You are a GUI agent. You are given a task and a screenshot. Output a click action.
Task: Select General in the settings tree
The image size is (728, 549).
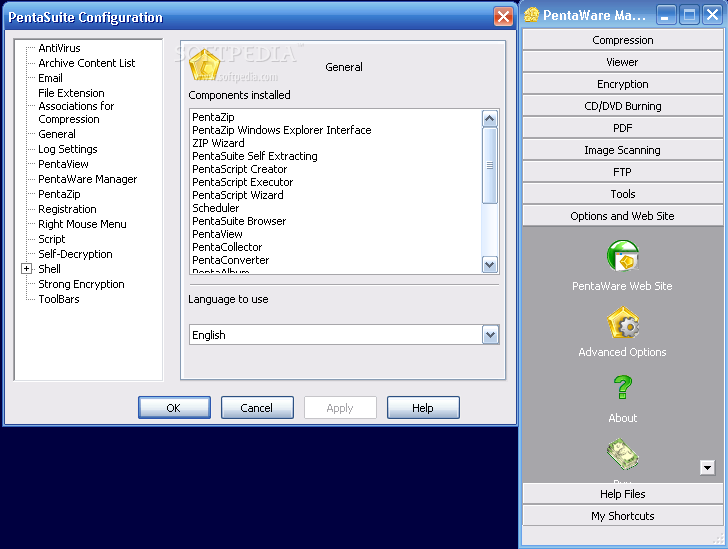[57, 134]
